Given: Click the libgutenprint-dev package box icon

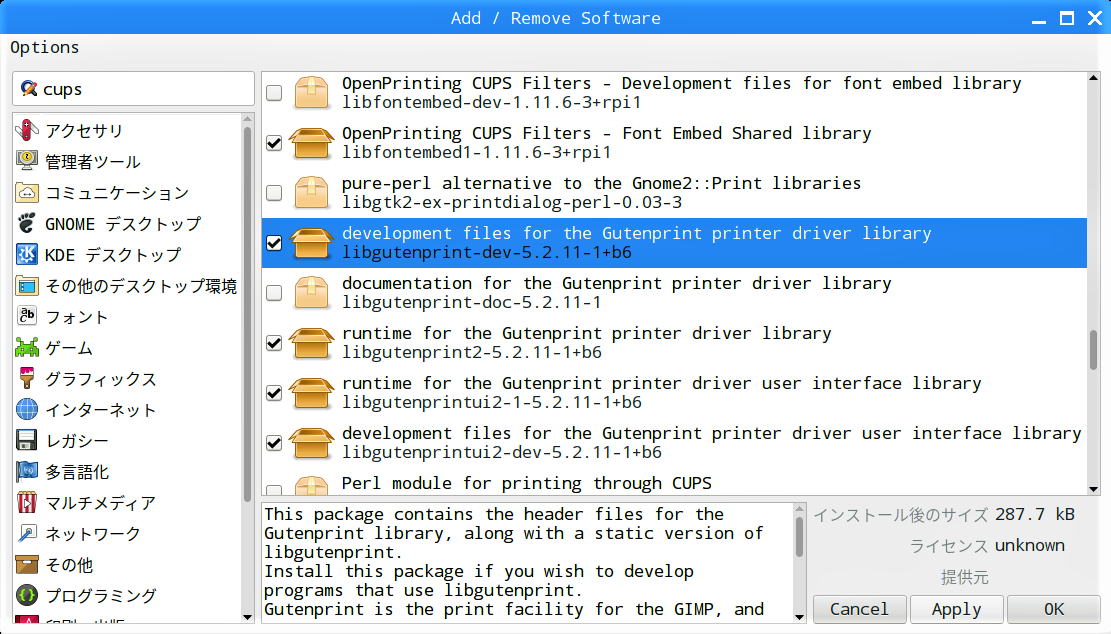Looking at the screenshot, I should click(312, 243).
